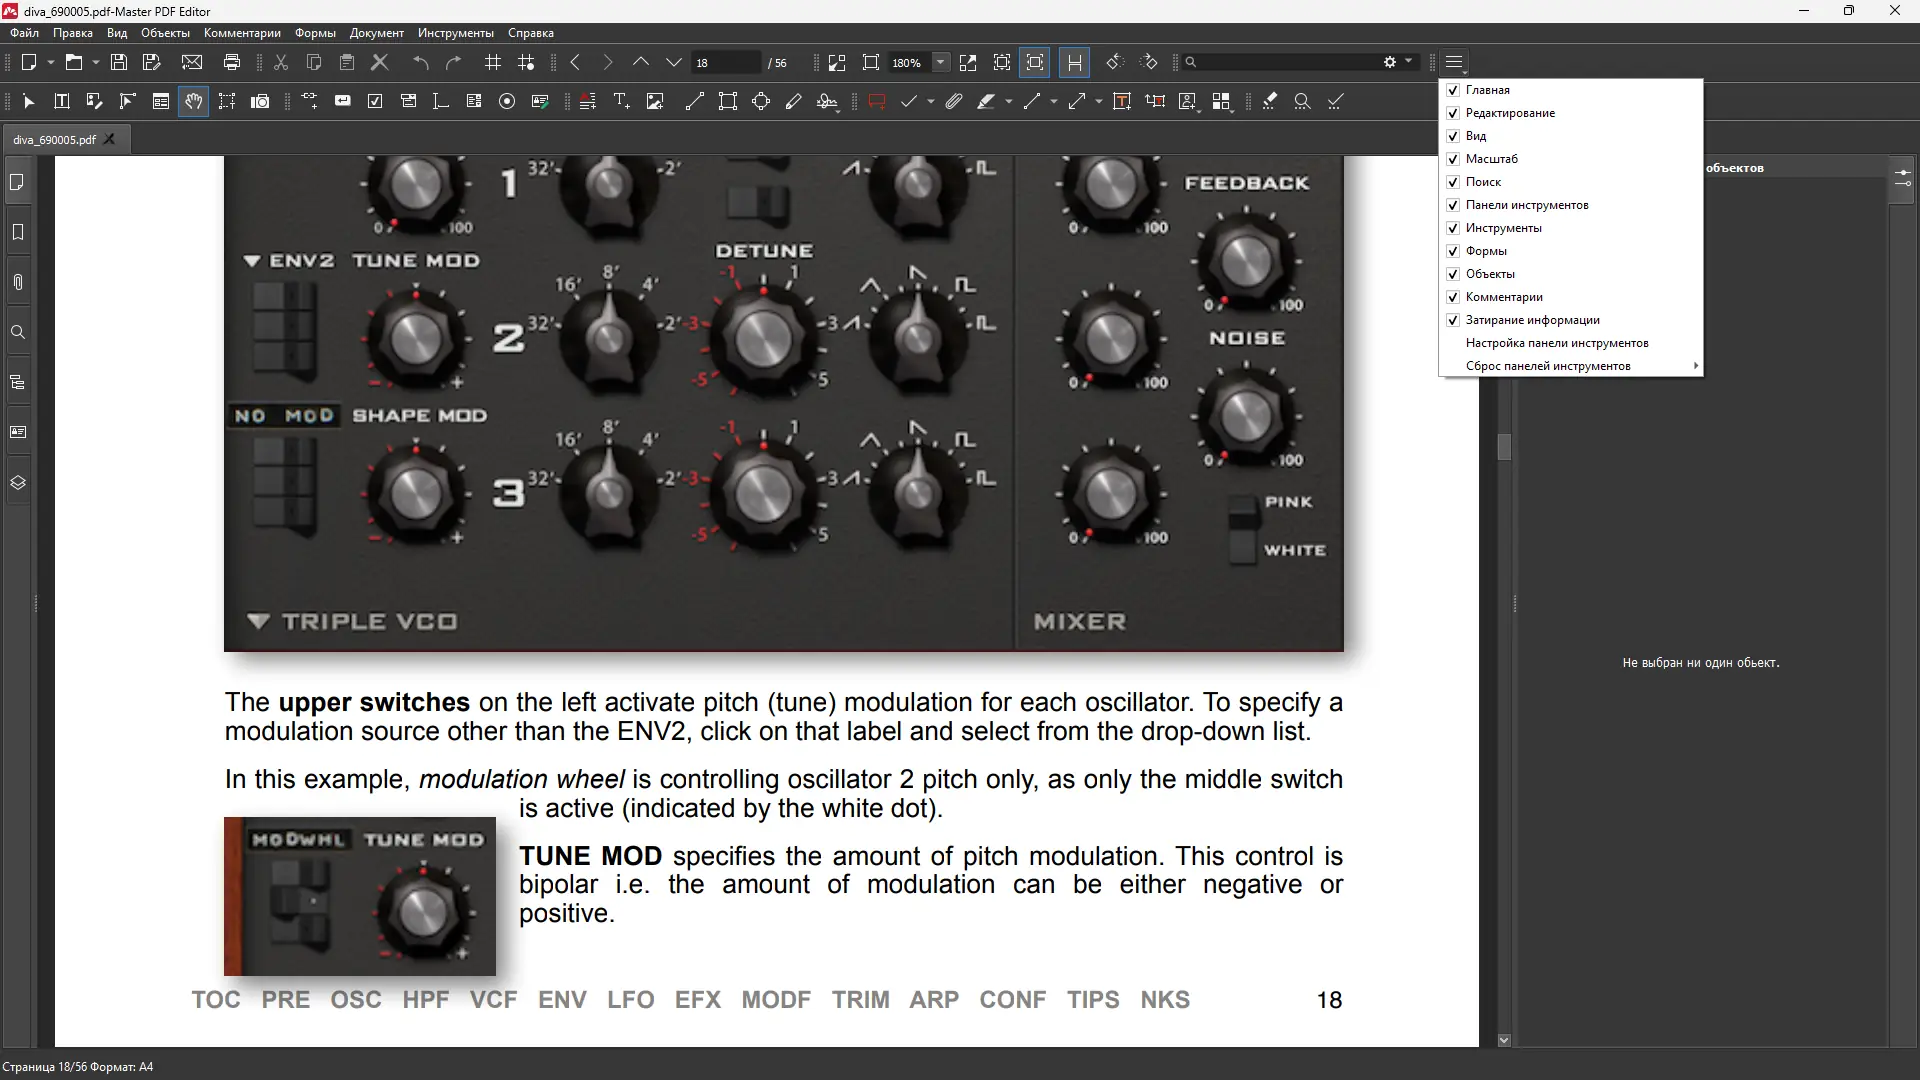This screenshot has width=1920, height=1080.
Task: Click Настройка панели инструментов entry
Action: click(x=1556, y=343)
